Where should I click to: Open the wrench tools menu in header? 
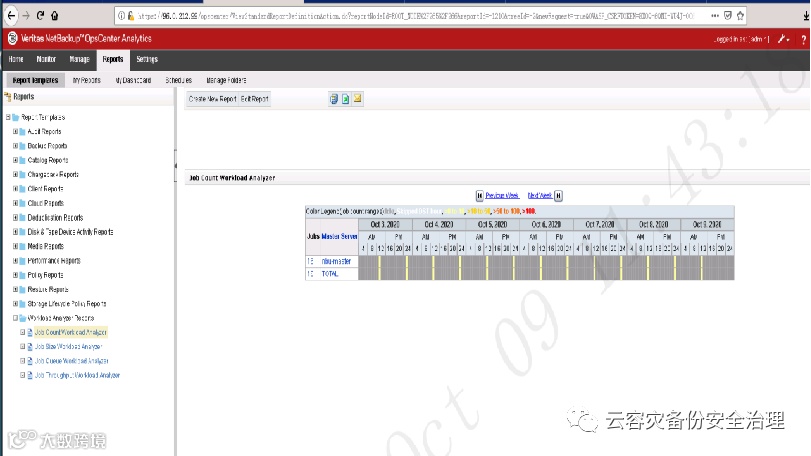[783, 39]
